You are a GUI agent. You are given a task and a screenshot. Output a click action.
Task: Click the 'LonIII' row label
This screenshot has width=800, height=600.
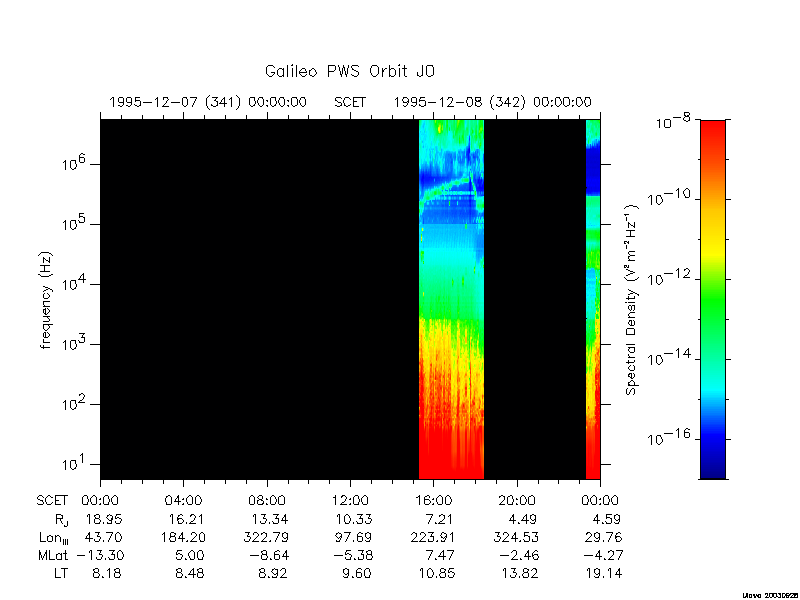point(54,538)
